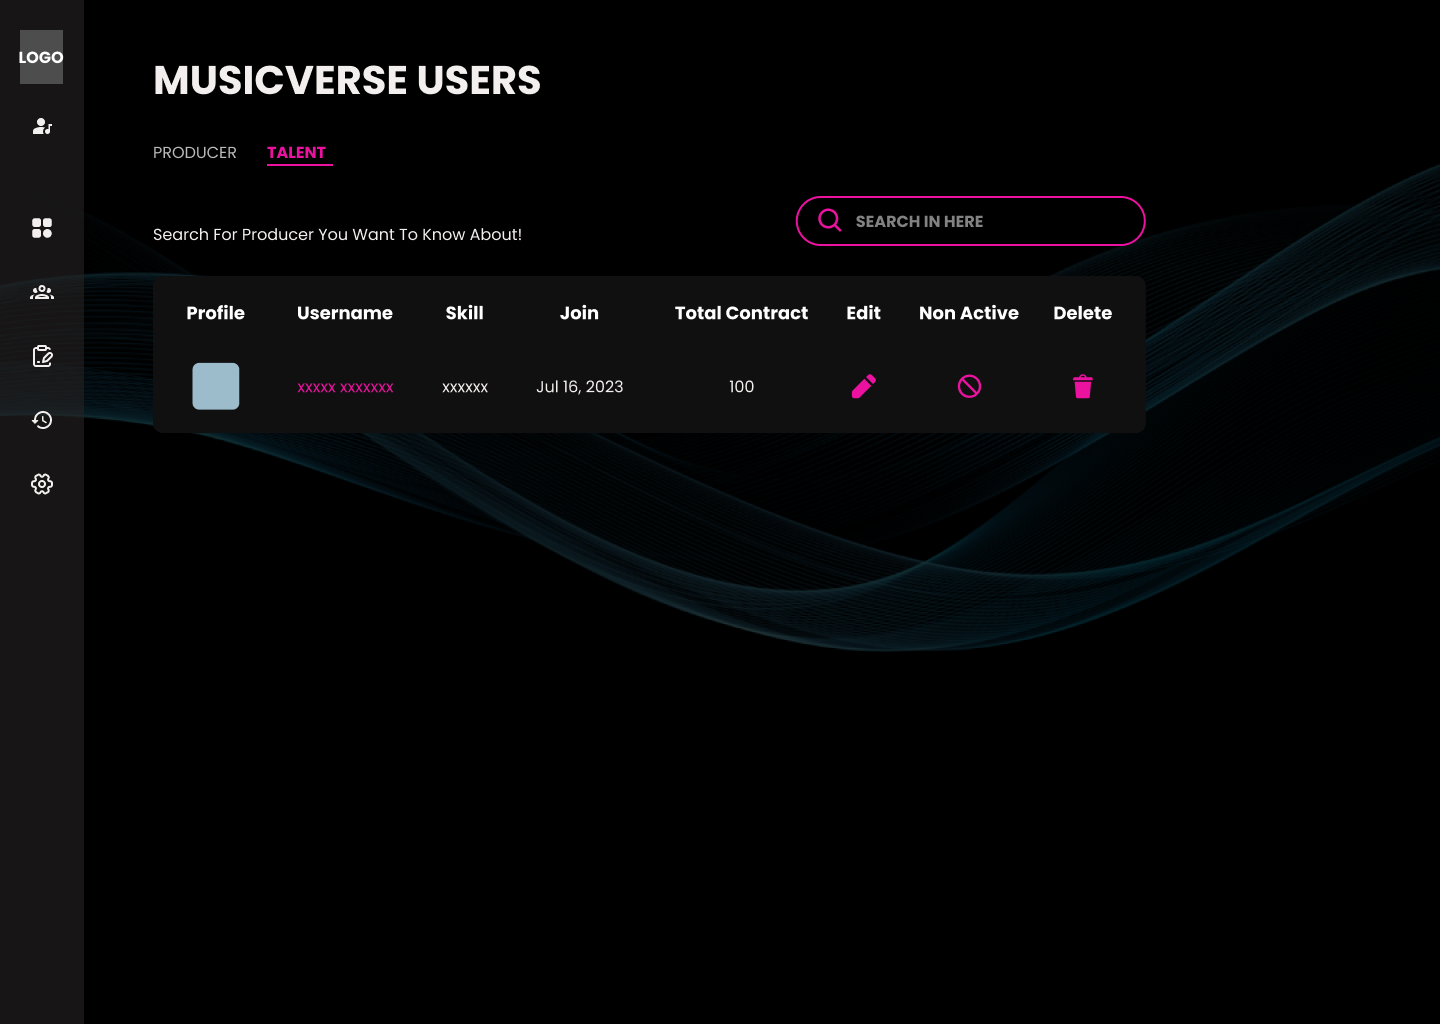
Task: Click the Edit column header
Action: coord(864,313)
